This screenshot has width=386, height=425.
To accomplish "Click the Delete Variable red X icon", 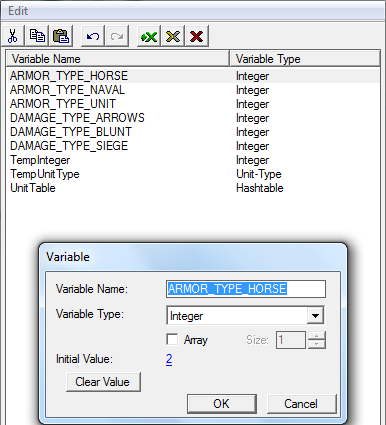I will pyautogui.click(x=197, y=36).
